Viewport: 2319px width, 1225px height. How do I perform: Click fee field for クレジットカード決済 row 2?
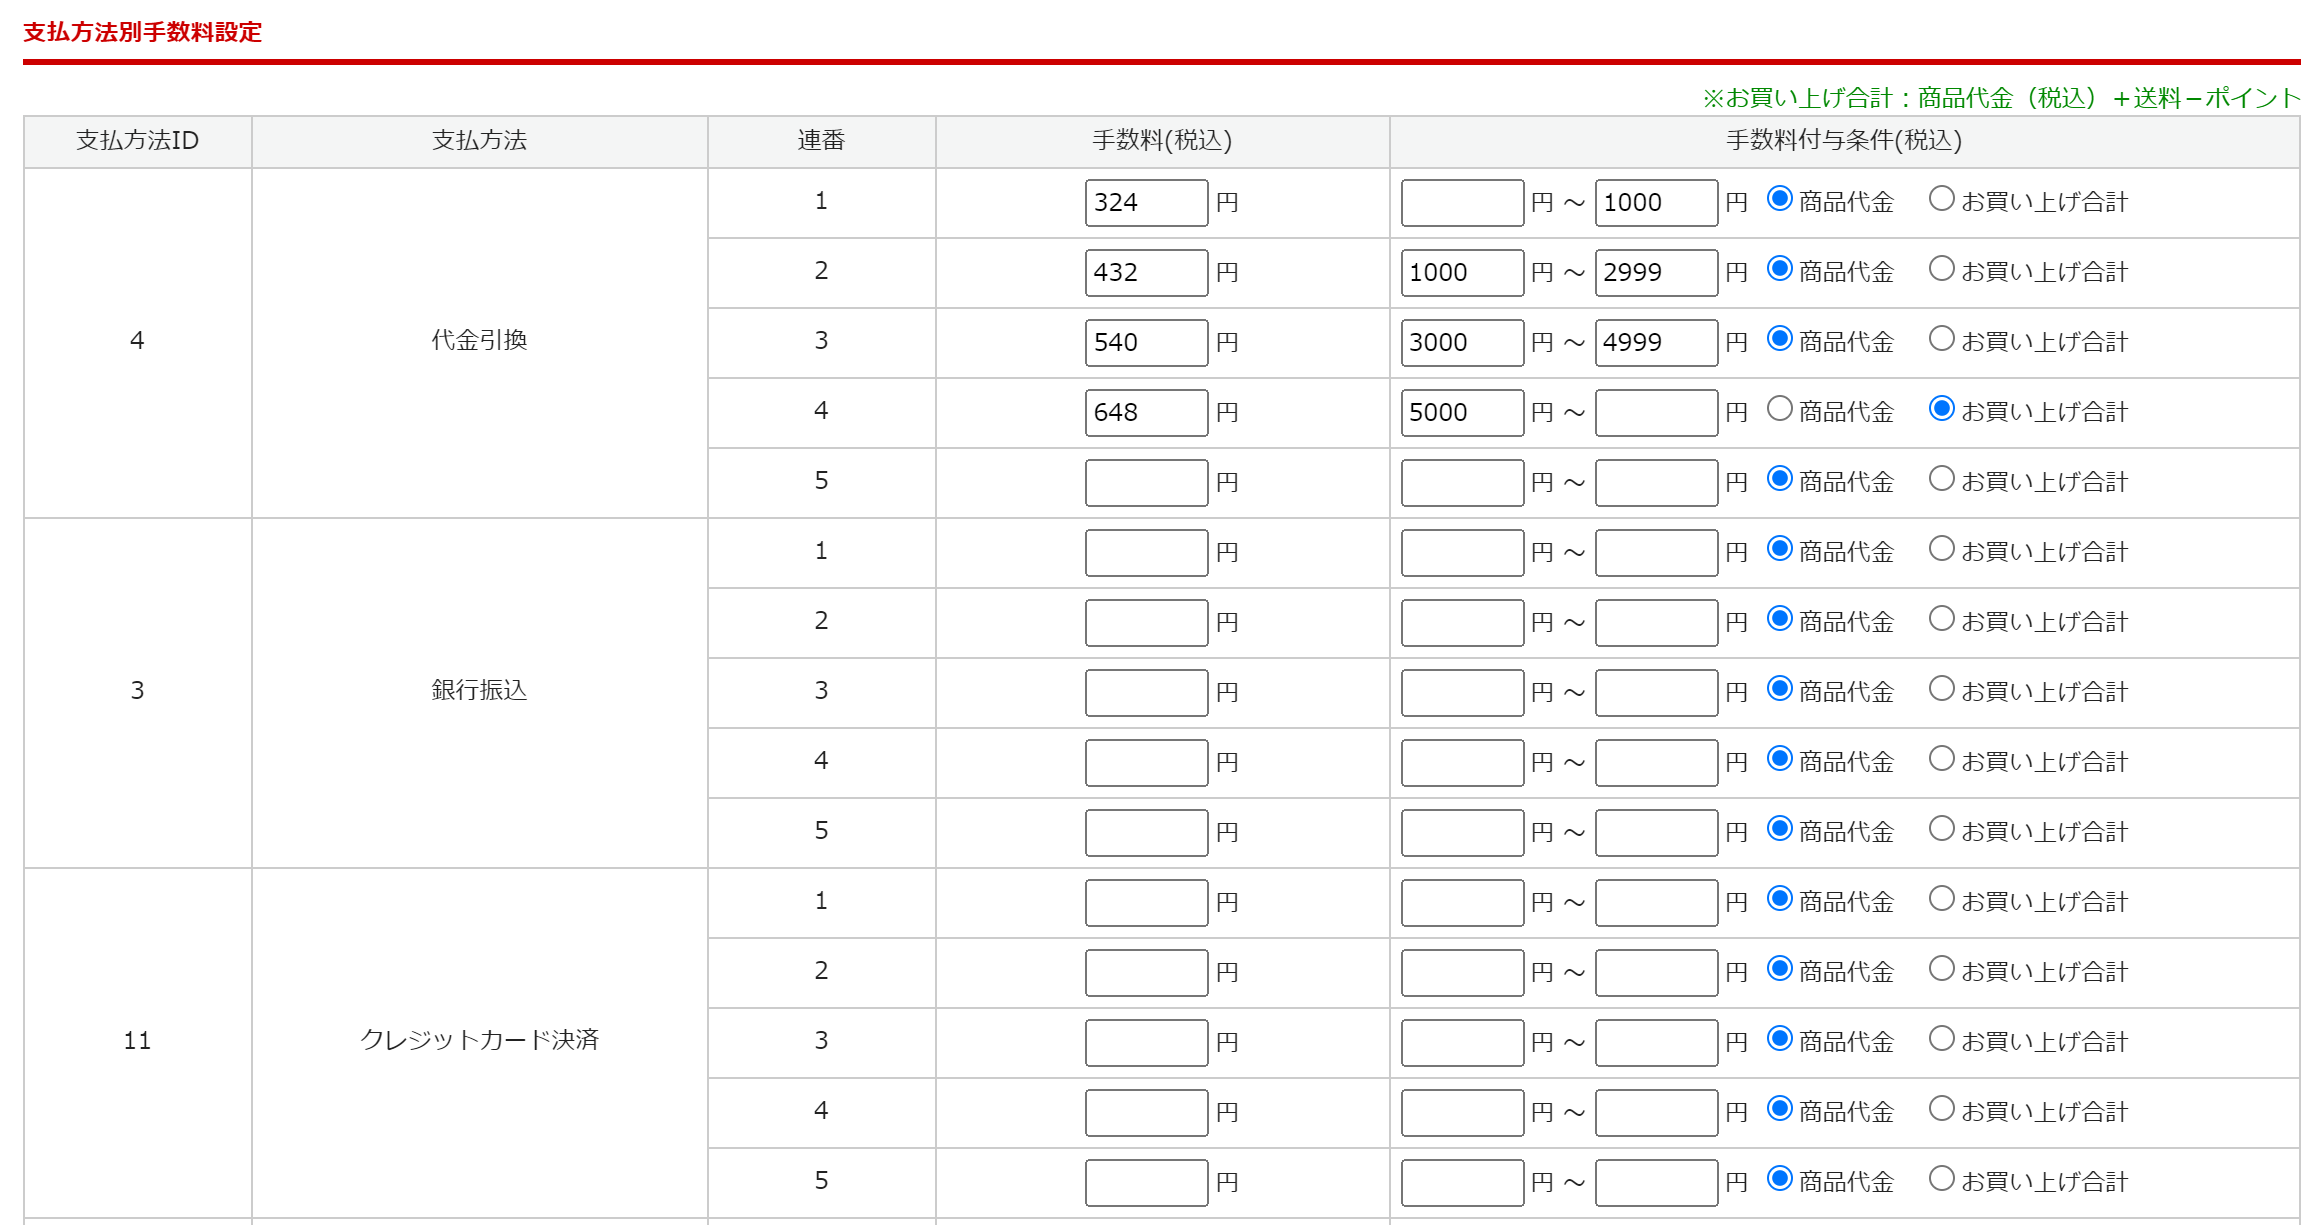coord(1146,973)
